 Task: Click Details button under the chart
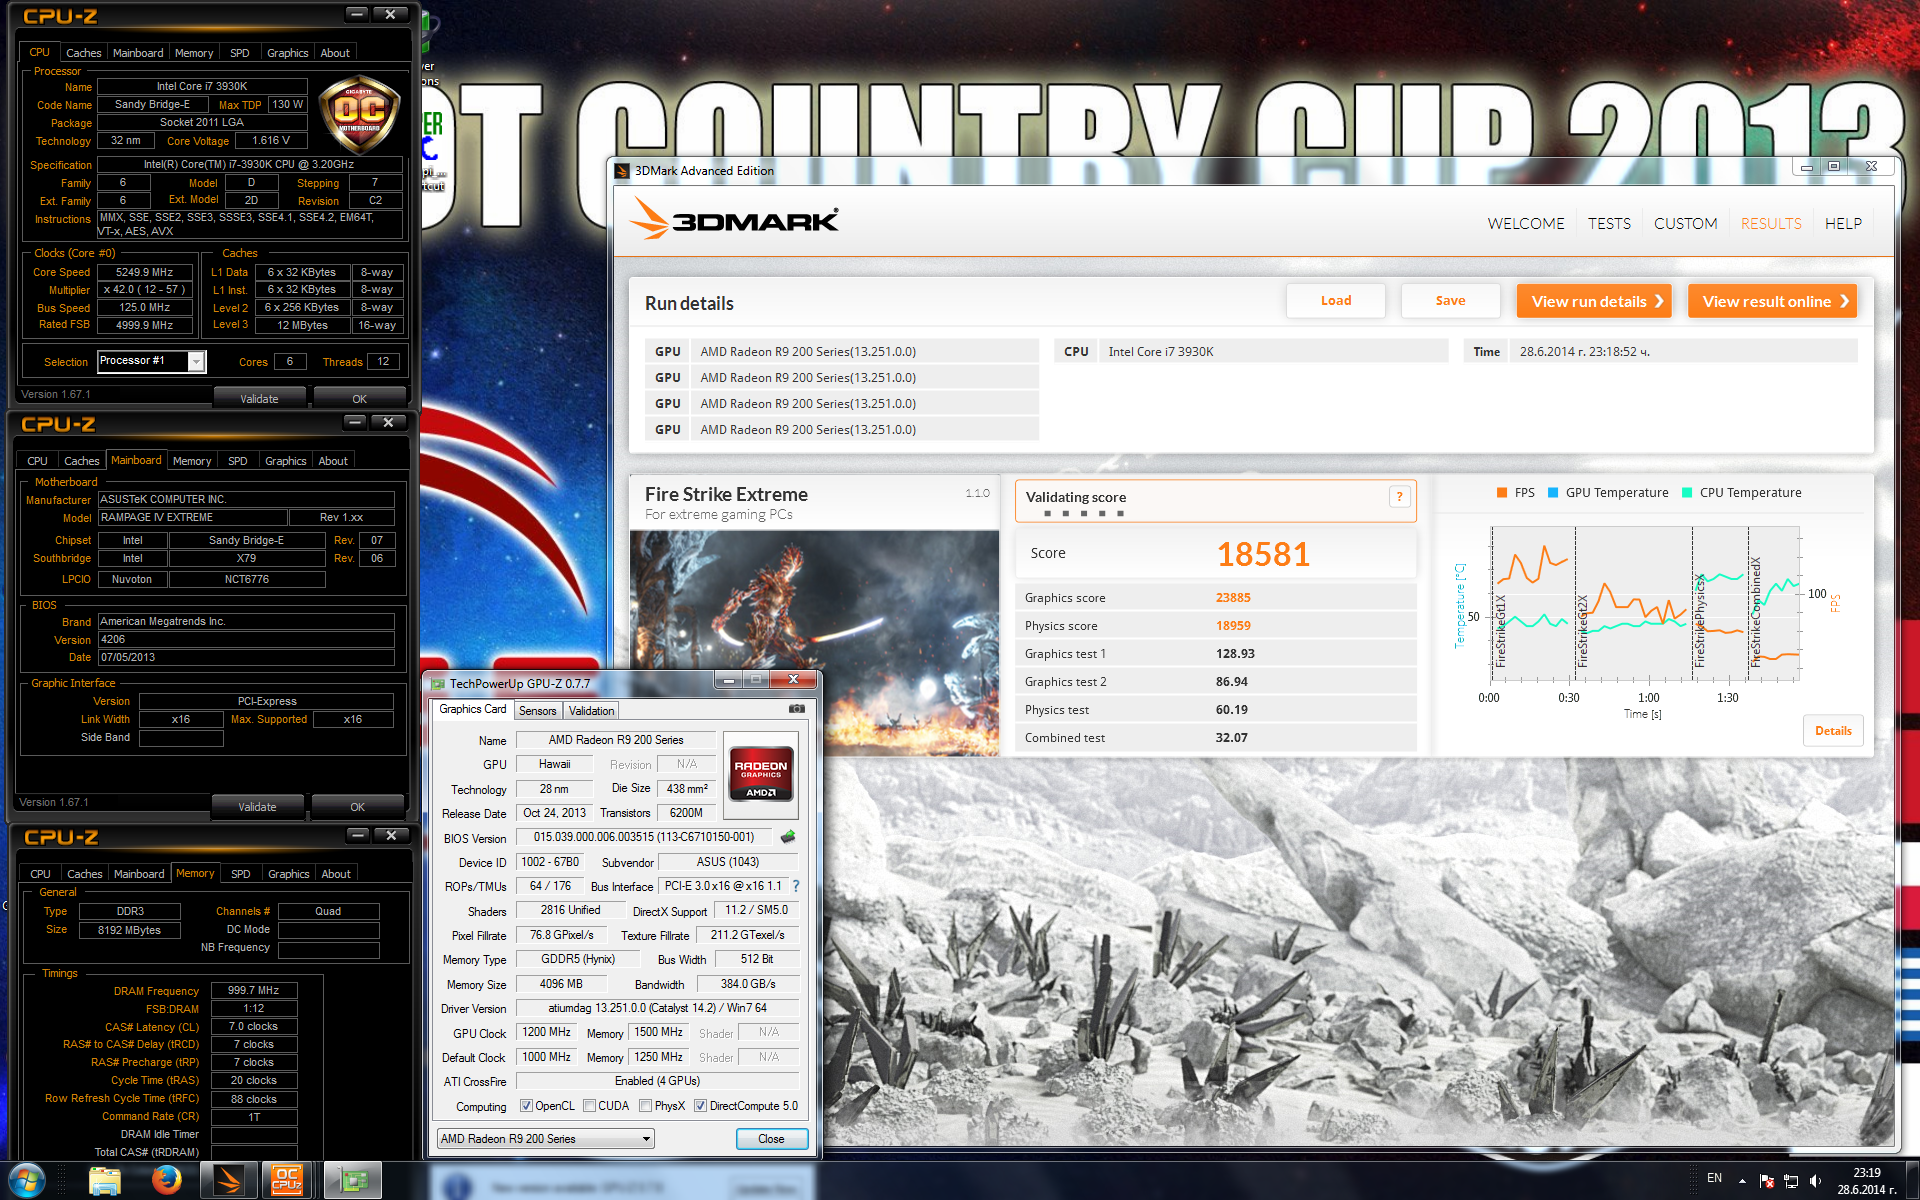1833,730
